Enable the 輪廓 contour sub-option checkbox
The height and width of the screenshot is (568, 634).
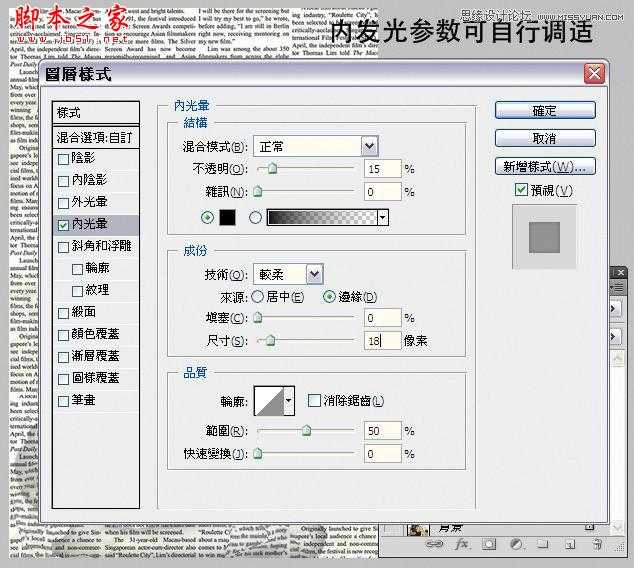[77, 269]
